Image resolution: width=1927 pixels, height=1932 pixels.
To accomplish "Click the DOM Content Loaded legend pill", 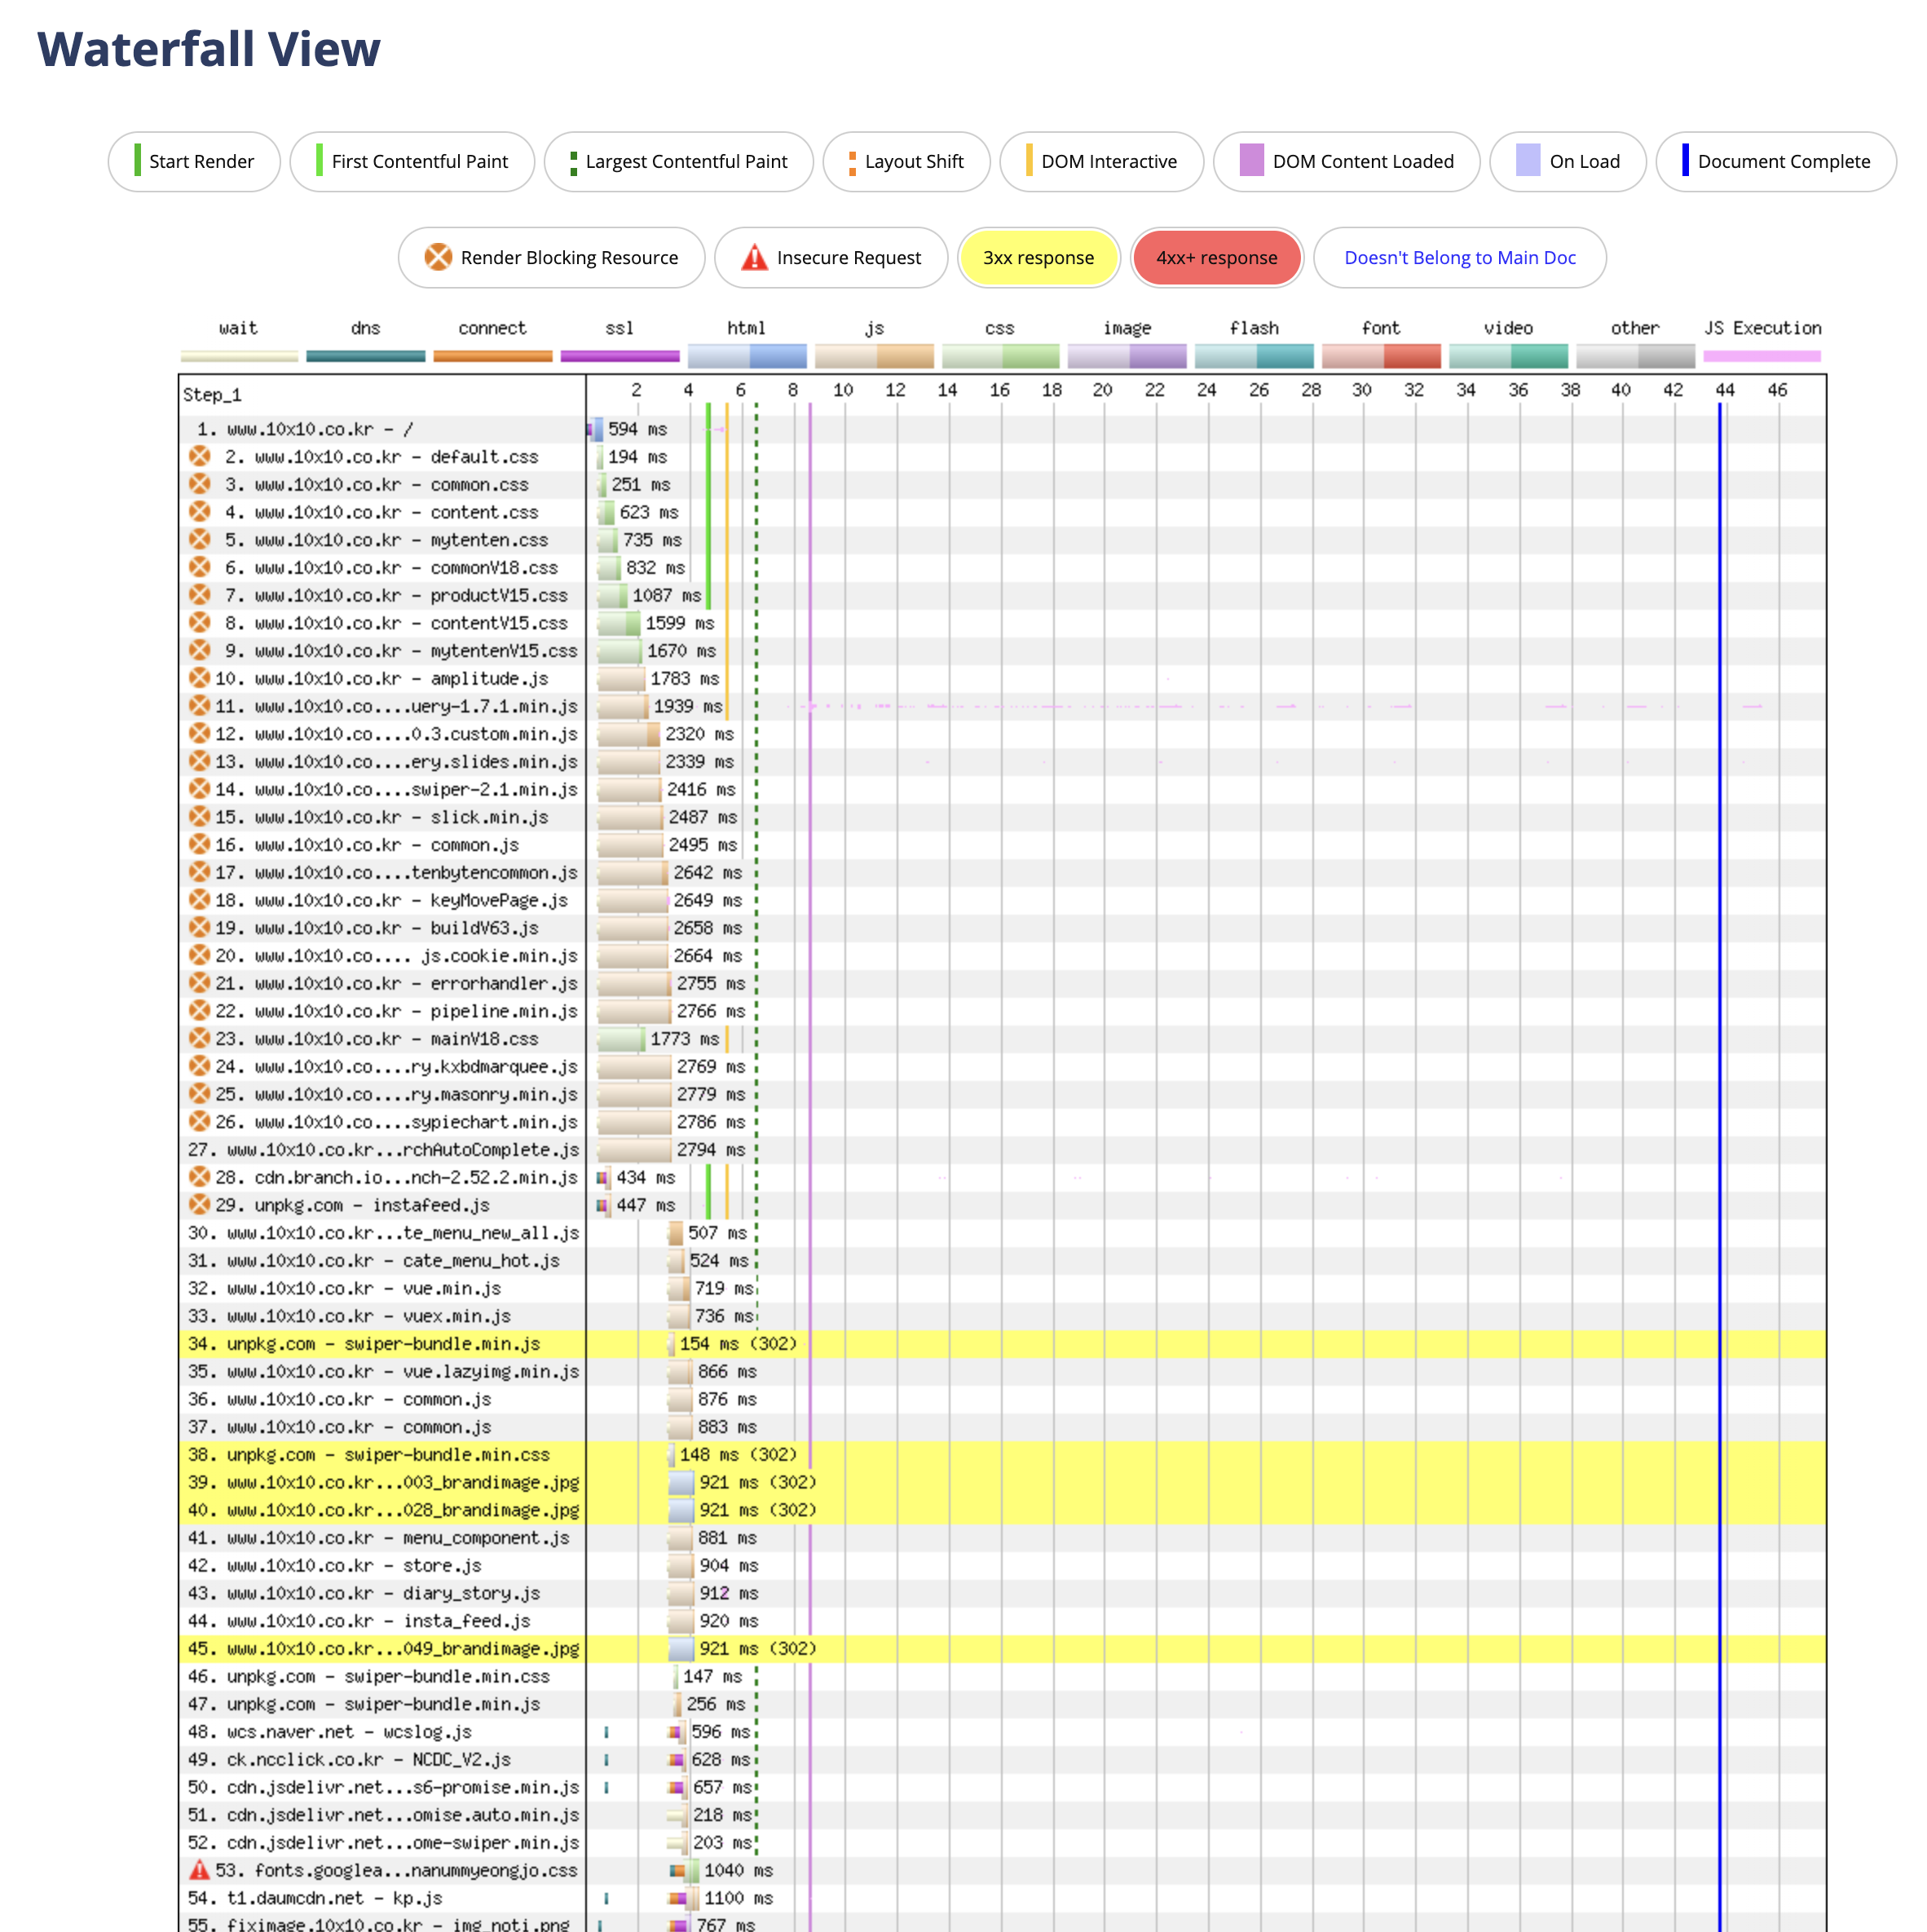I will [x=1346, y=162].
